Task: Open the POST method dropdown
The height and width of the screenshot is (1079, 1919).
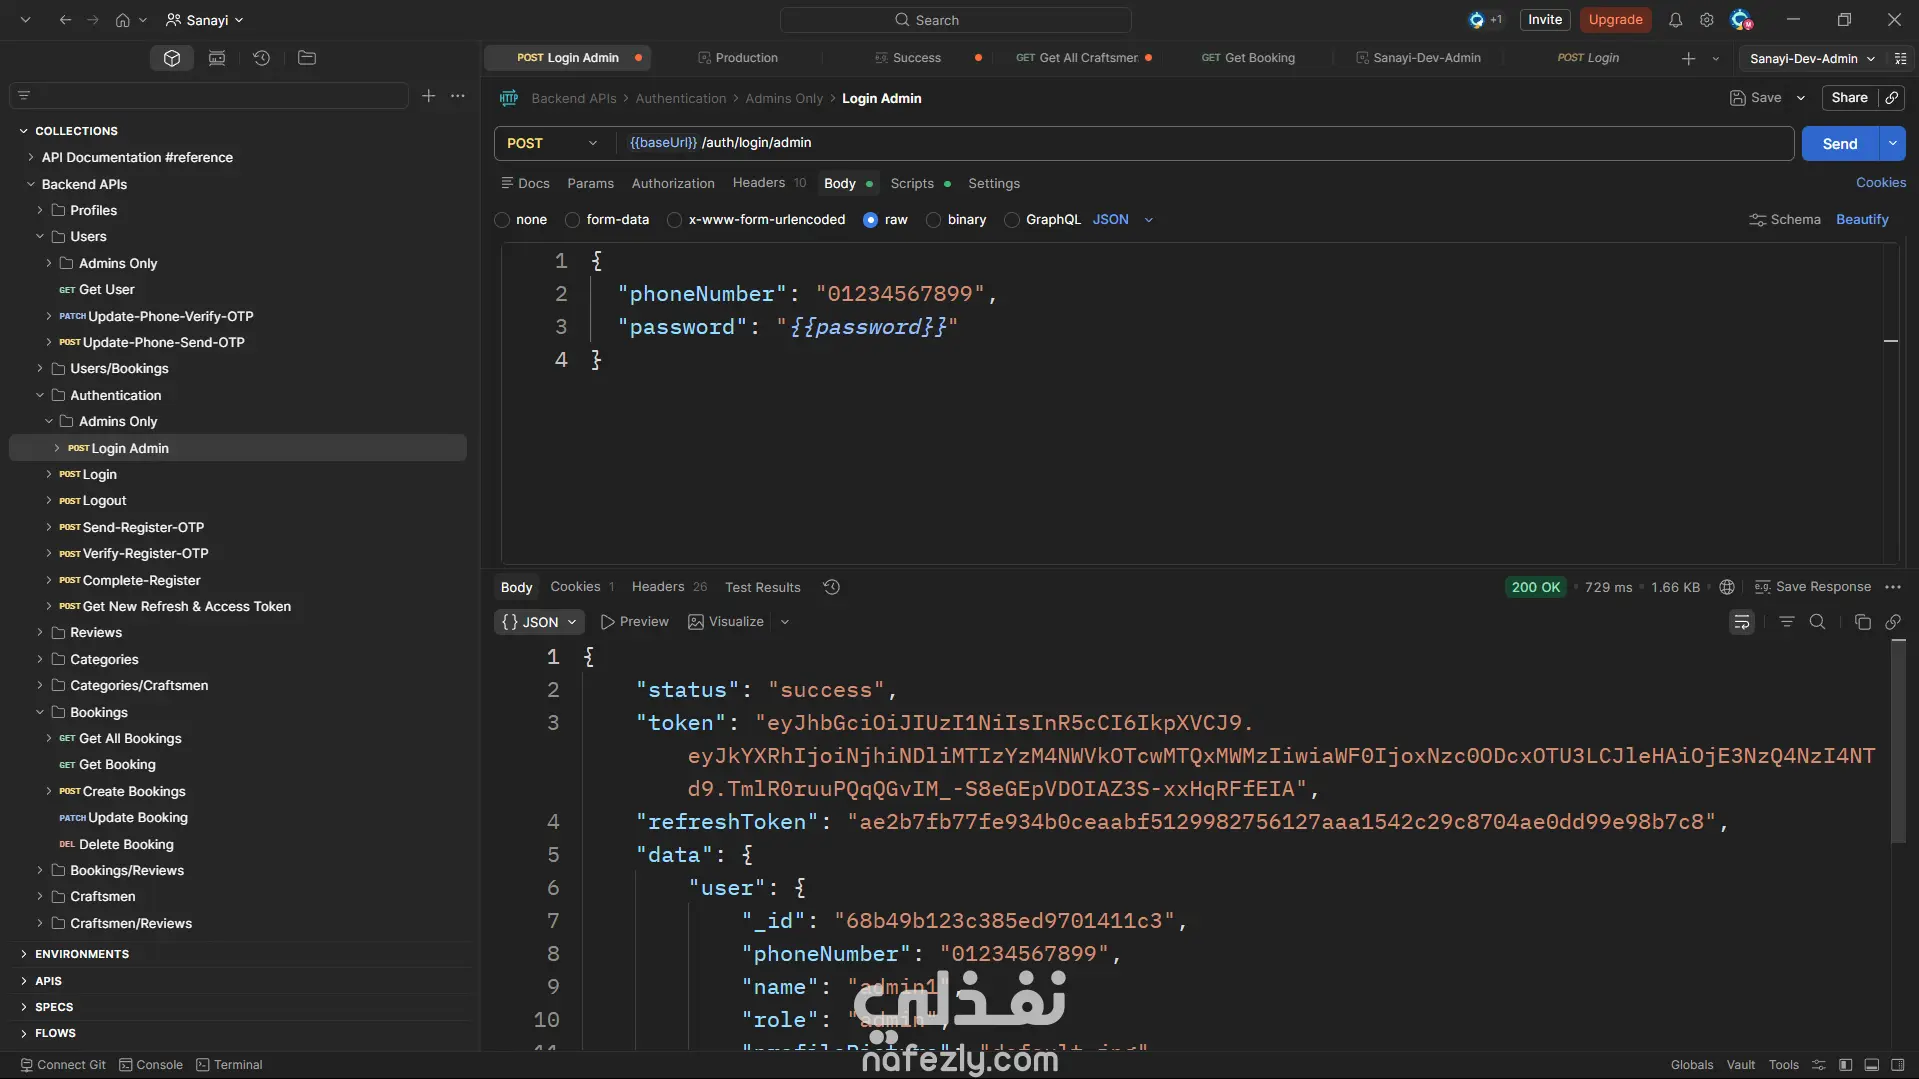Action: coord(553,143)
